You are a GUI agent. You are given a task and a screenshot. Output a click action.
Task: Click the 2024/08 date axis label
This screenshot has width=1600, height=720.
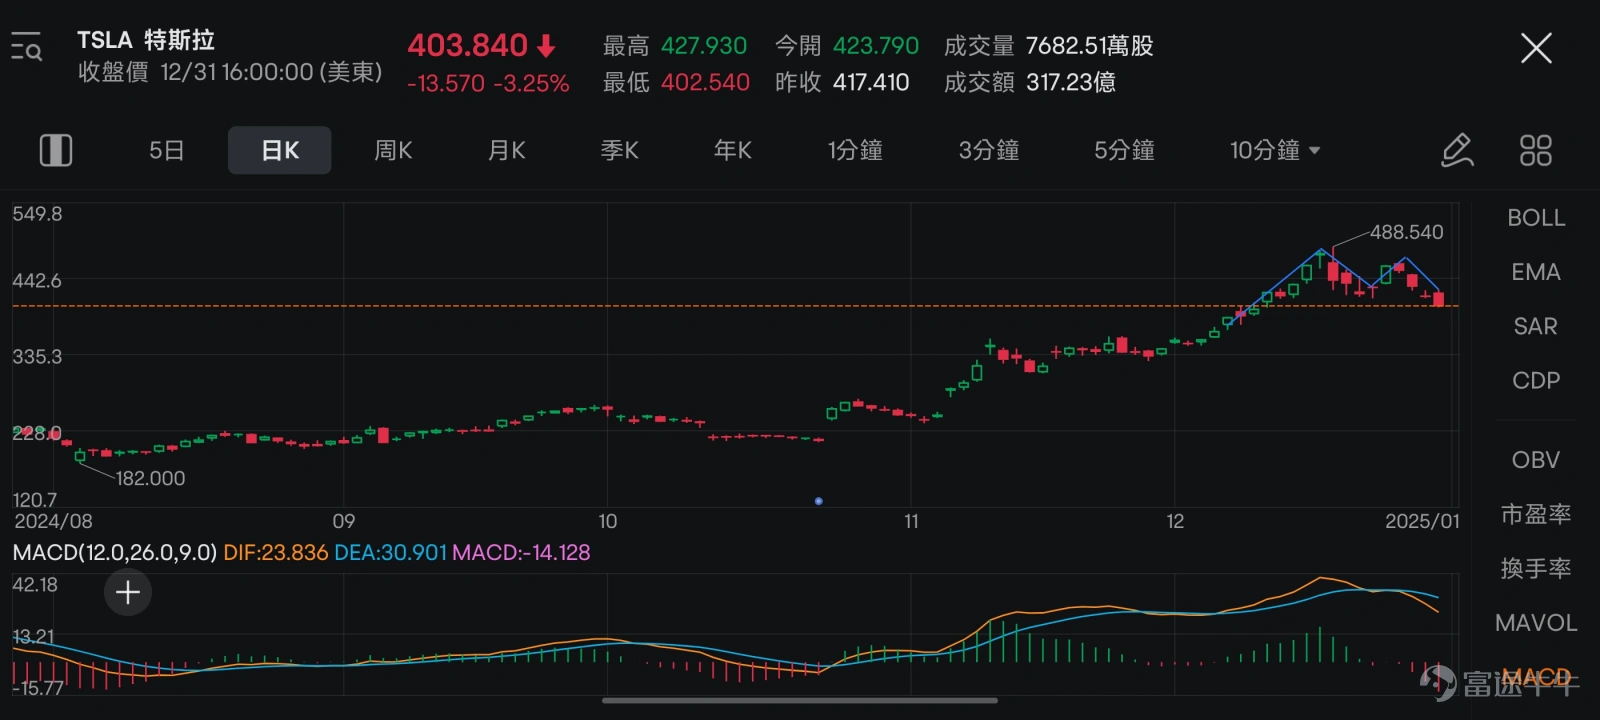pos(53,521)
